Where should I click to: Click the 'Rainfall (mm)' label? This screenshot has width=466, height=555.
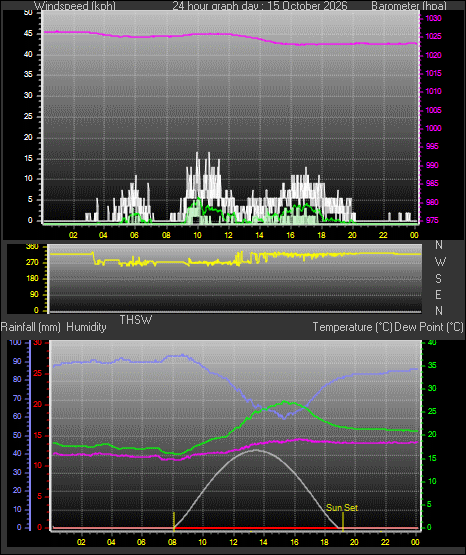[30, 327]
